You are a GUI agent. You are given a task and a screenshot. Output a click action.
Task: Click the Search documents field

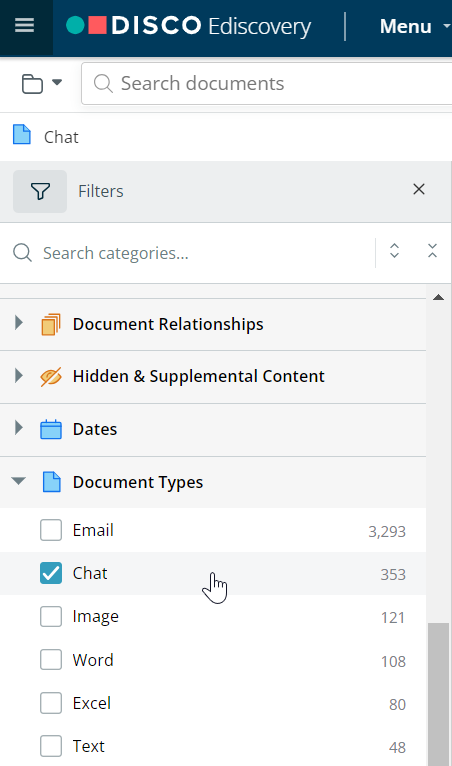click(267, 84)
